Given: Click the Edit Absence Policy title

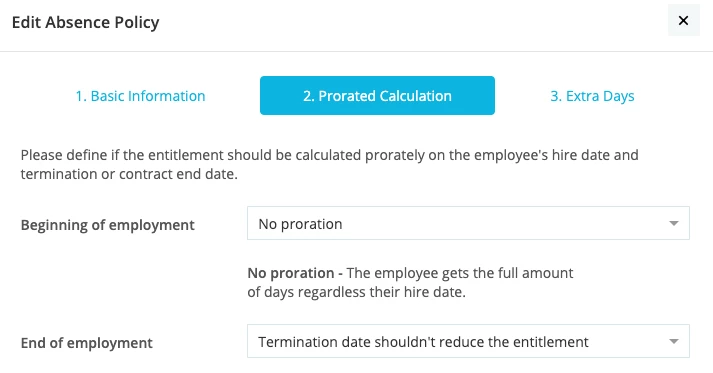Looking at the screenshot, I should [85, 22].
